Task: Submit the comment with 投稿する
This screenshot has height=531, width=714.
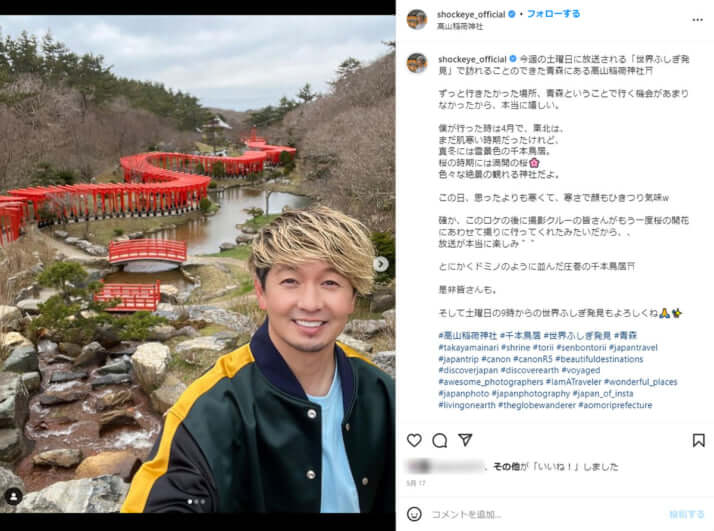Action: point(687,515)
